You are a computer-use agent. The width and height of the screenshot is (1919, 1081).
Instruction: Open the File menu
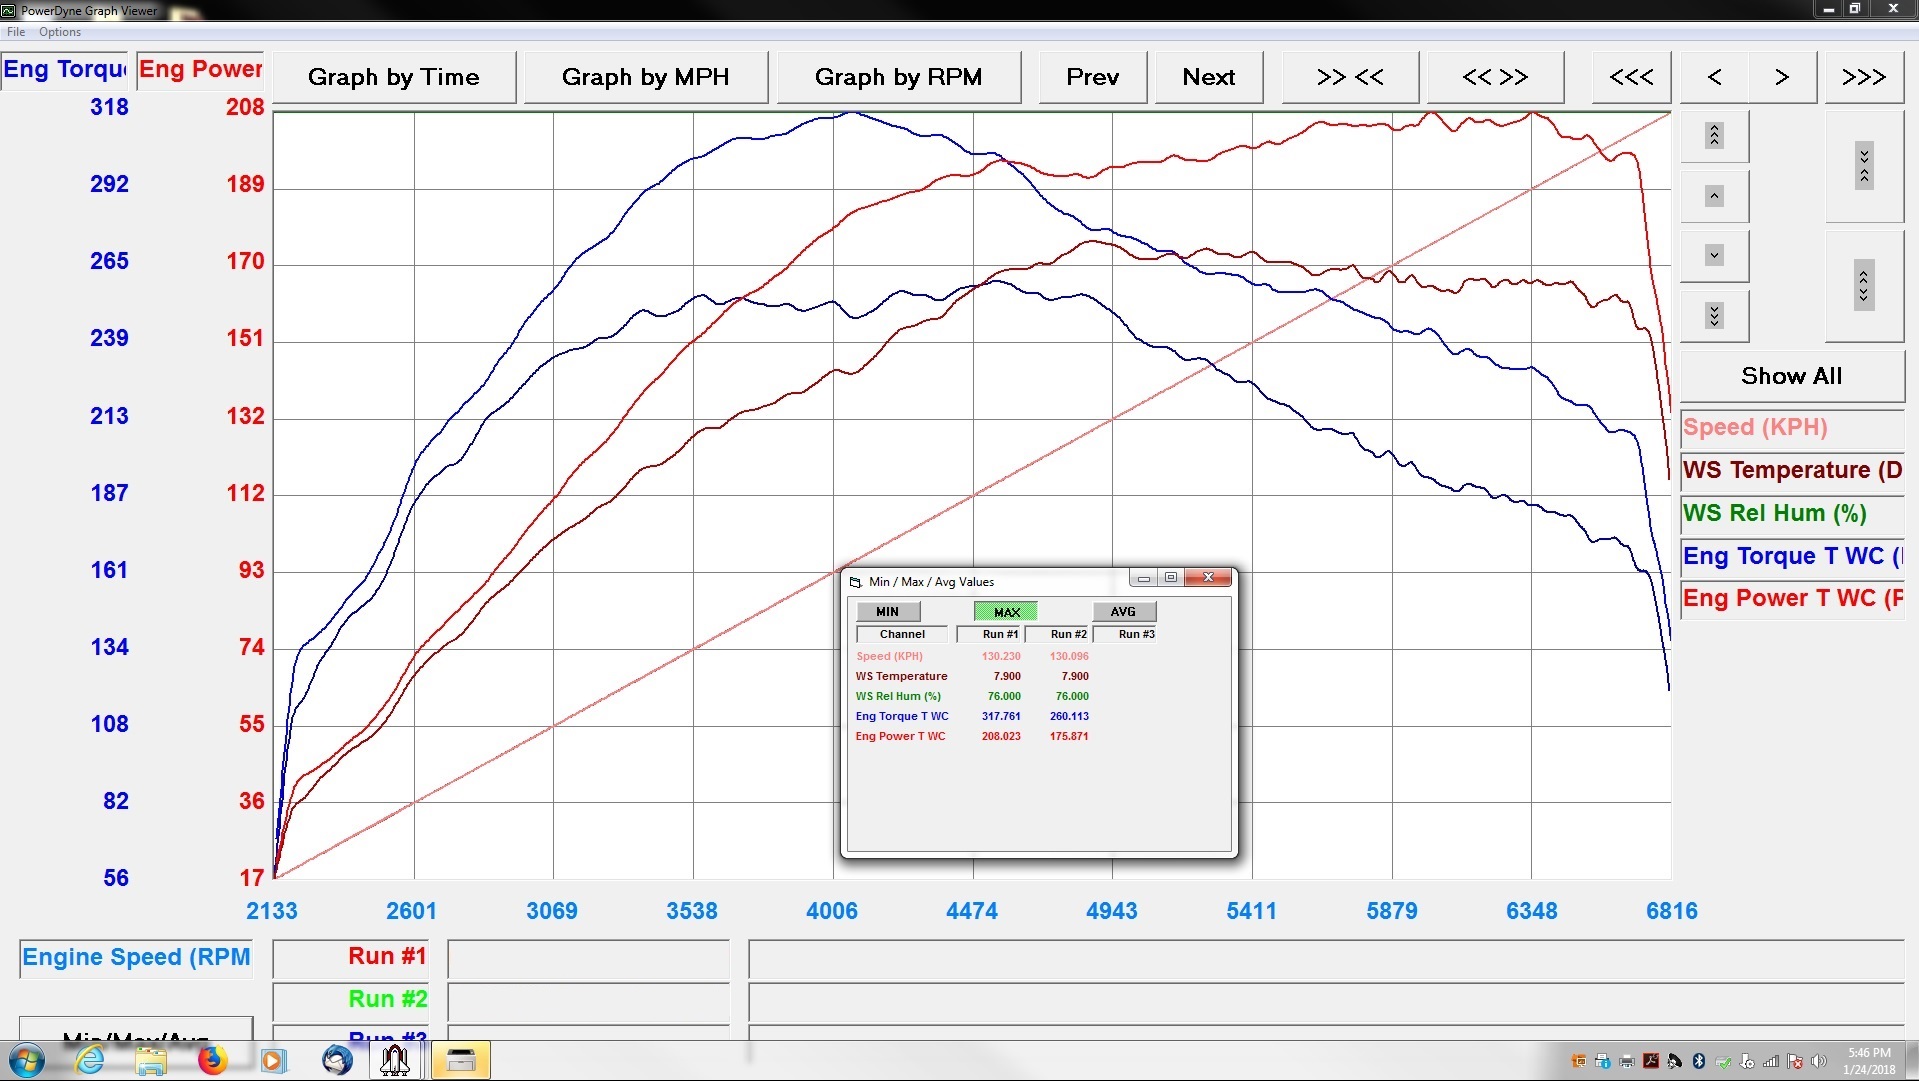point(16,32)
